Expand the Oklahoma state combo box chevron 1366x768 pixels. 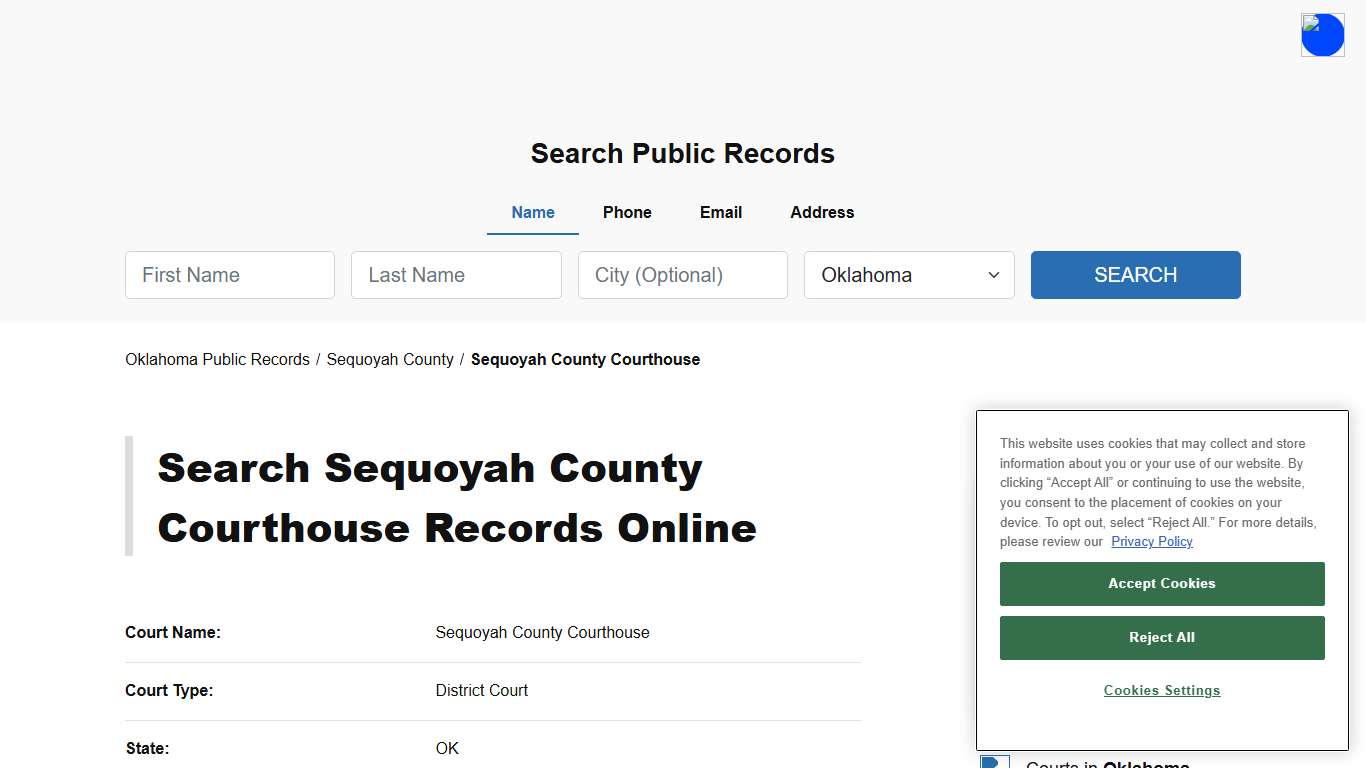pos(993,275)
